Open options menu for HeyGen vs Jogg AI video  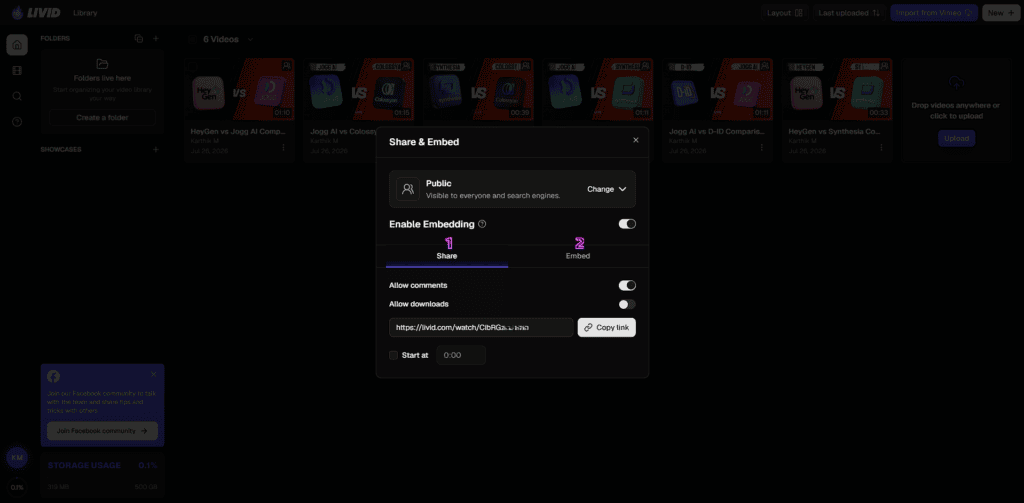283,147
